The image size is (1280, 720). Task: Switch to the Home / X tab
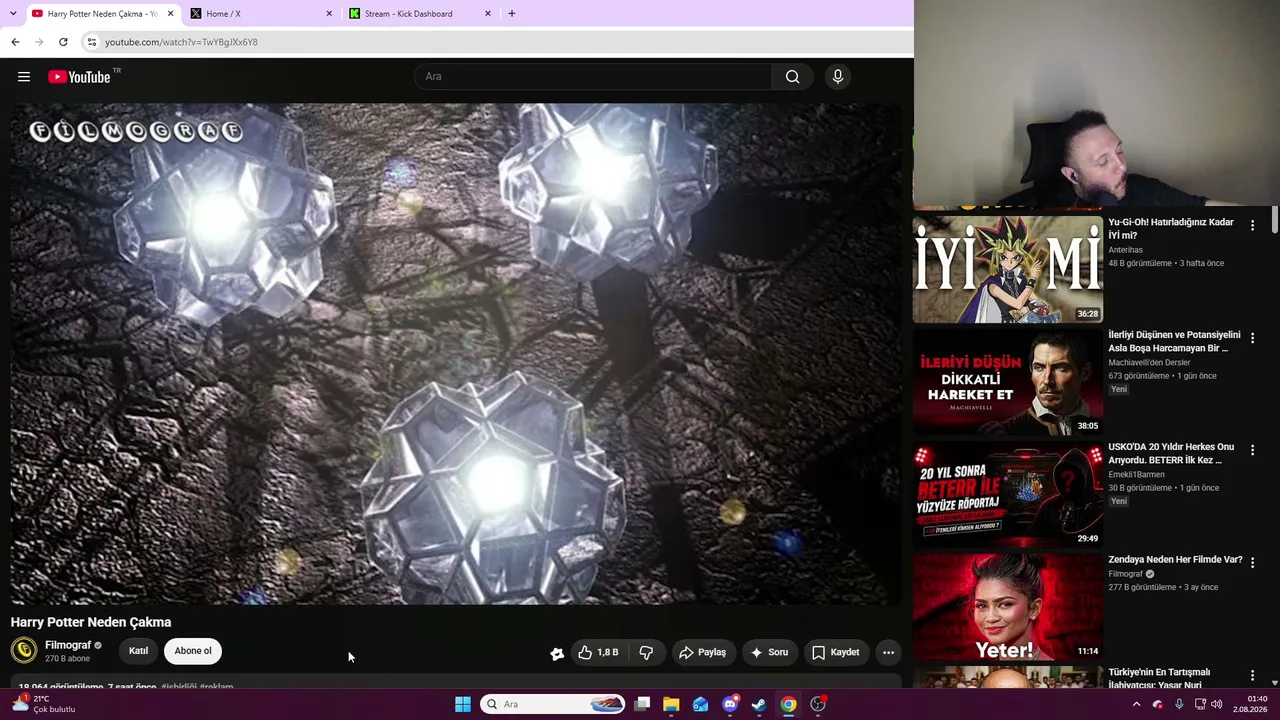260,14
